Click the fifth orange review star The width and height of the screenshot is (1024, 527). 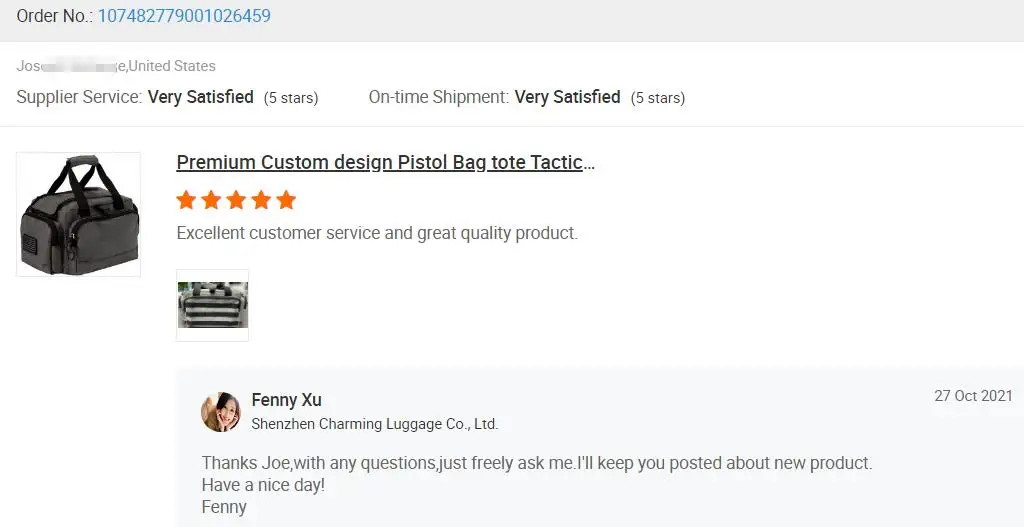click(x=286, y=200)
